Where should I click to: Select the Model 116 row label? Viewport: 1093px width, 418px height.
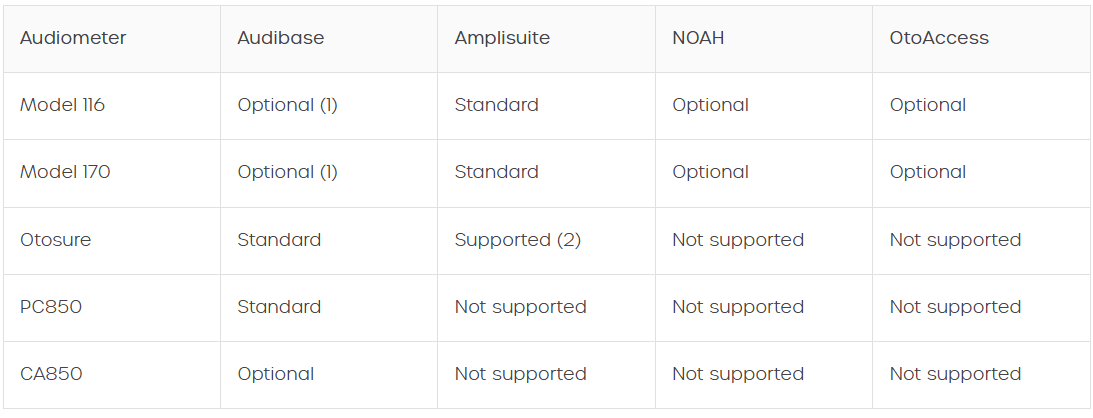pos(62,105)
